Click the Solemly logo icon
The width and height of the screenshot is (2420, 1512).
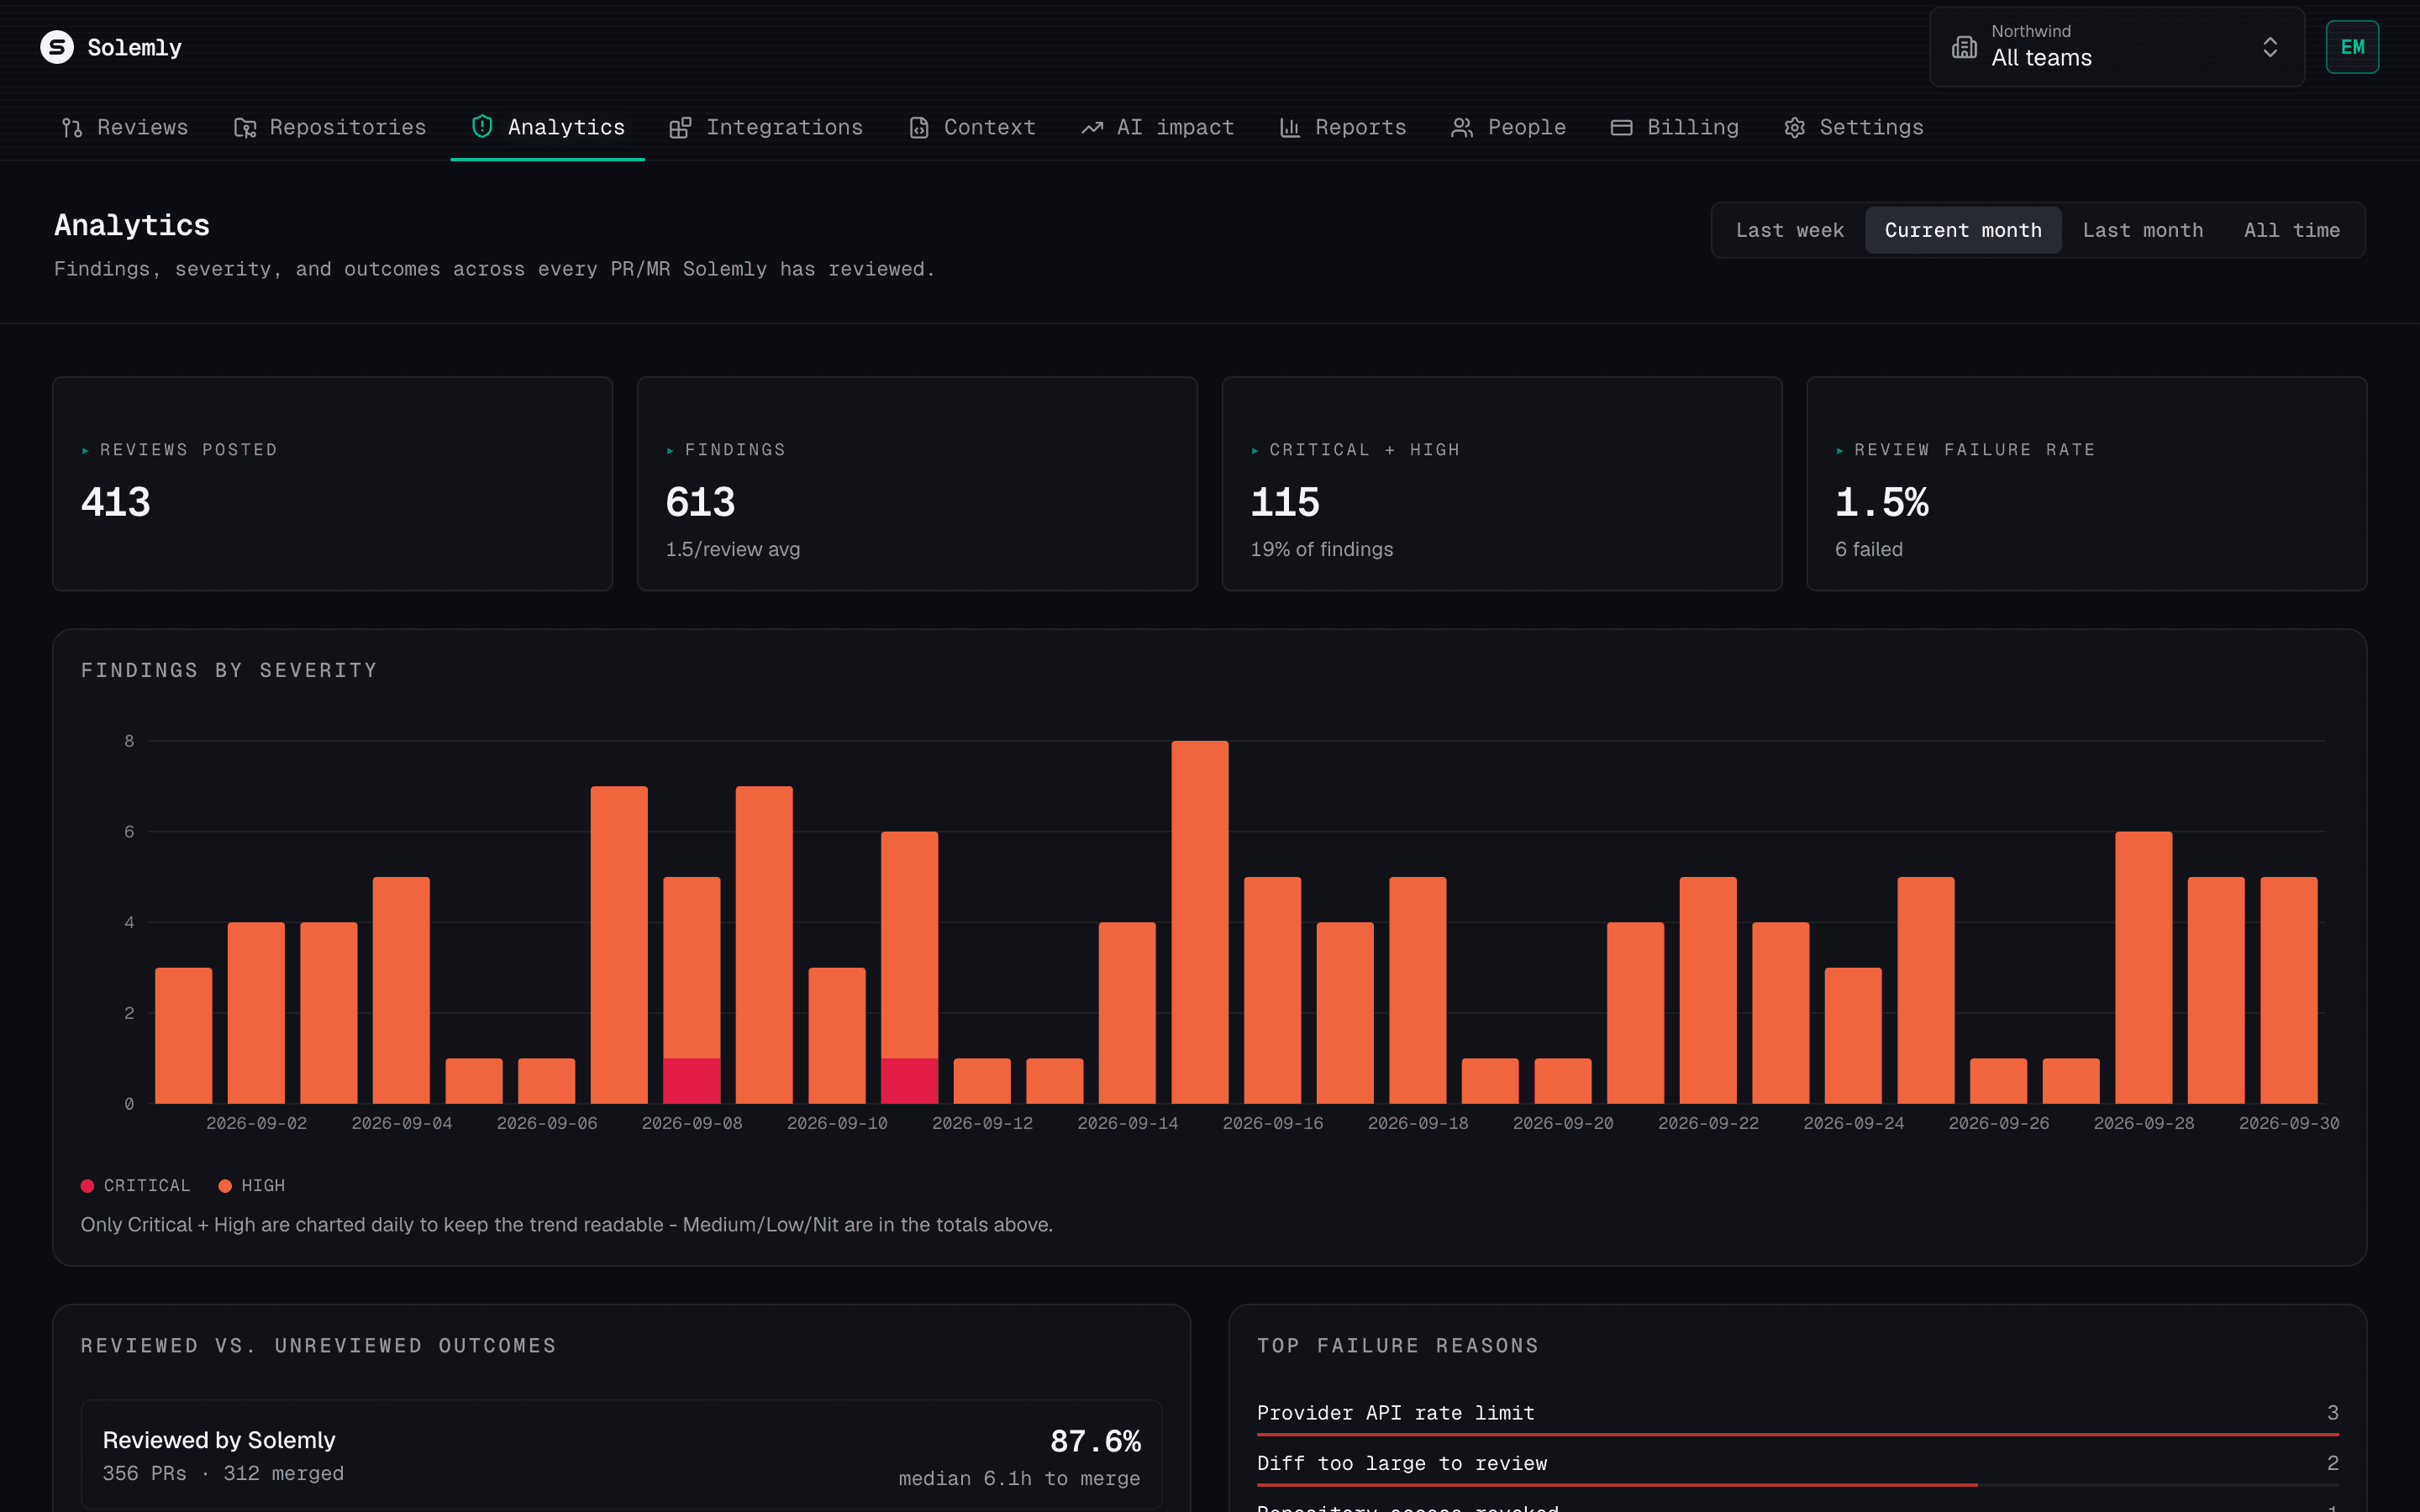[57, 47]
